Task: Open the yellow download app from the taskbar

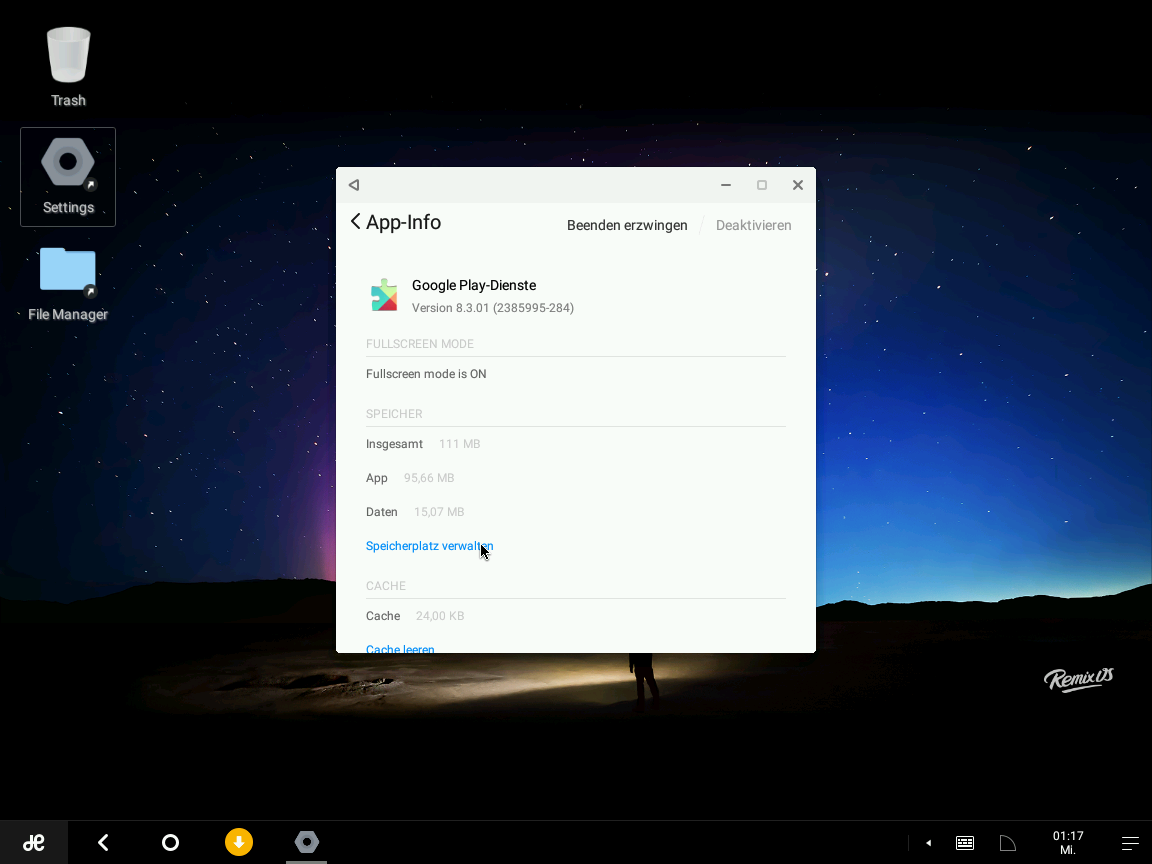Action: pyautogui.click(x=238, y=842)
